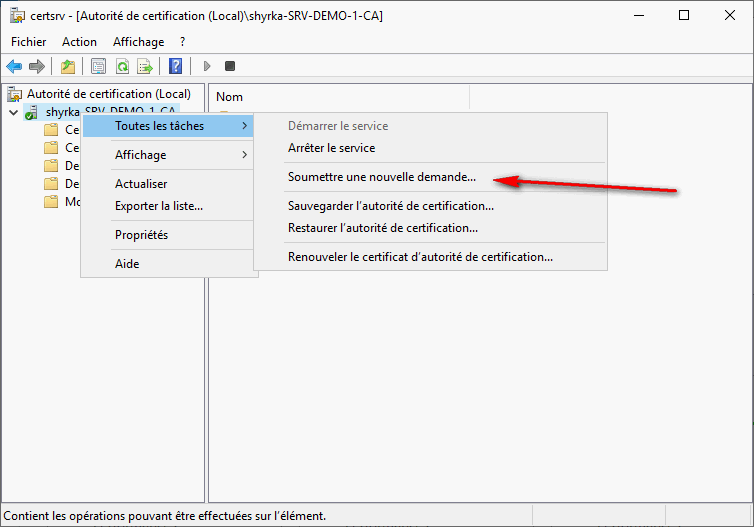Click the Export list toolbar icon
The height and width of the screenshot is (527, 754).
point(145,66)
